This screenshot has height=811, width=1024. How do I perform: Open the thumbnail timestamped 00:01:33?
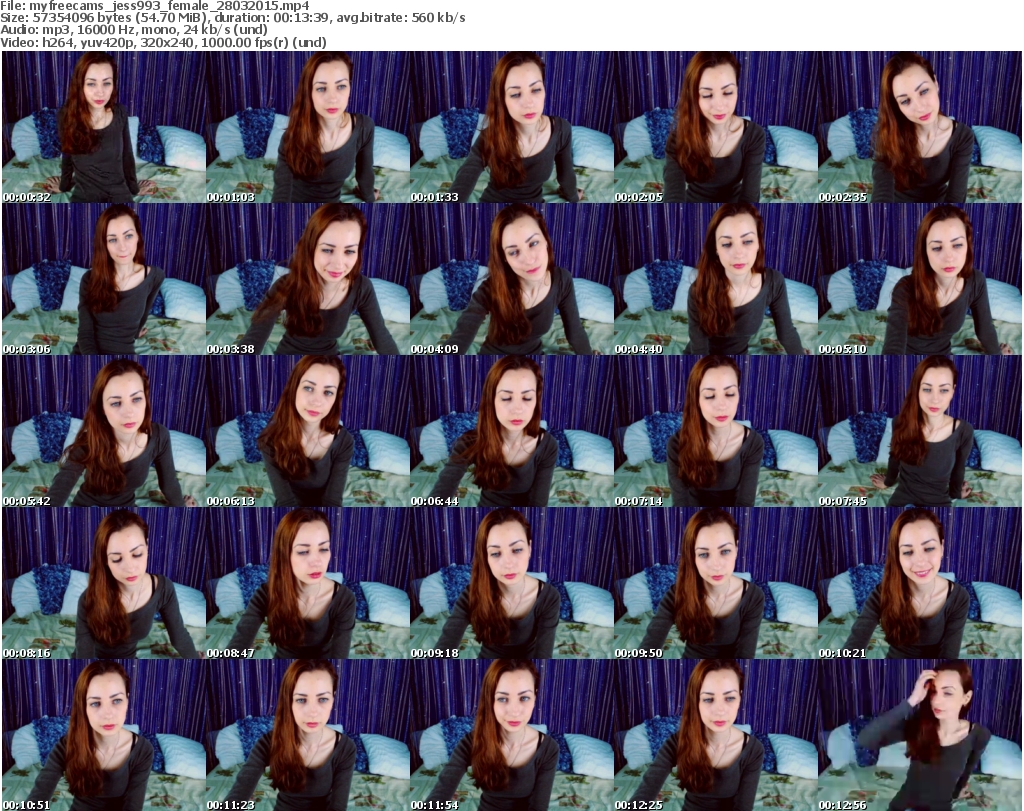click(x=512, y=127)
